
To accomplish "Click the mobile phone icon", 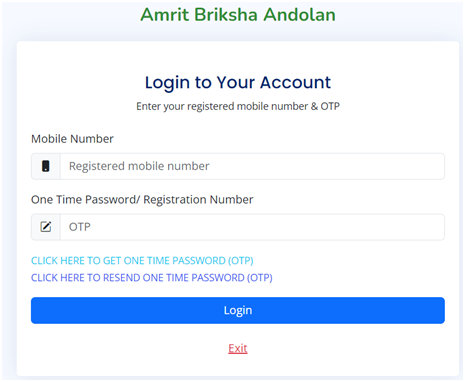I will [46, 166].
